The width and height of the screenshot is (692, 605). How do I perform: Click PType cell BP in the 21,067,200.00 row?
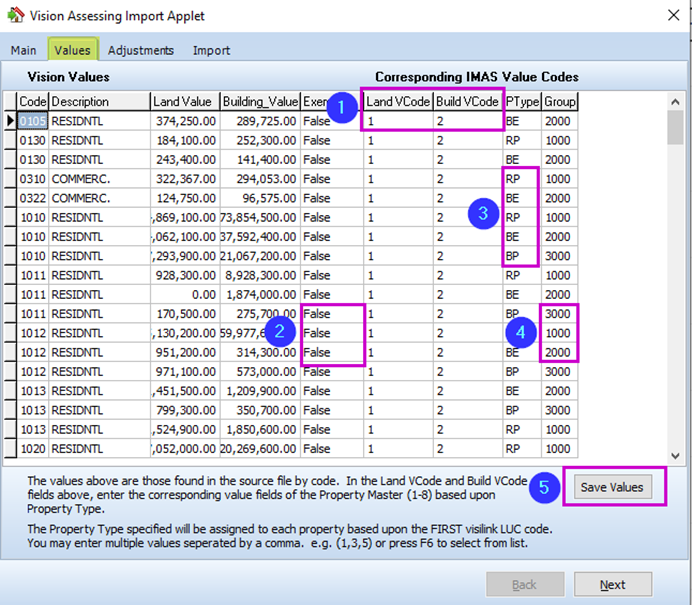(x=522, y=256)
